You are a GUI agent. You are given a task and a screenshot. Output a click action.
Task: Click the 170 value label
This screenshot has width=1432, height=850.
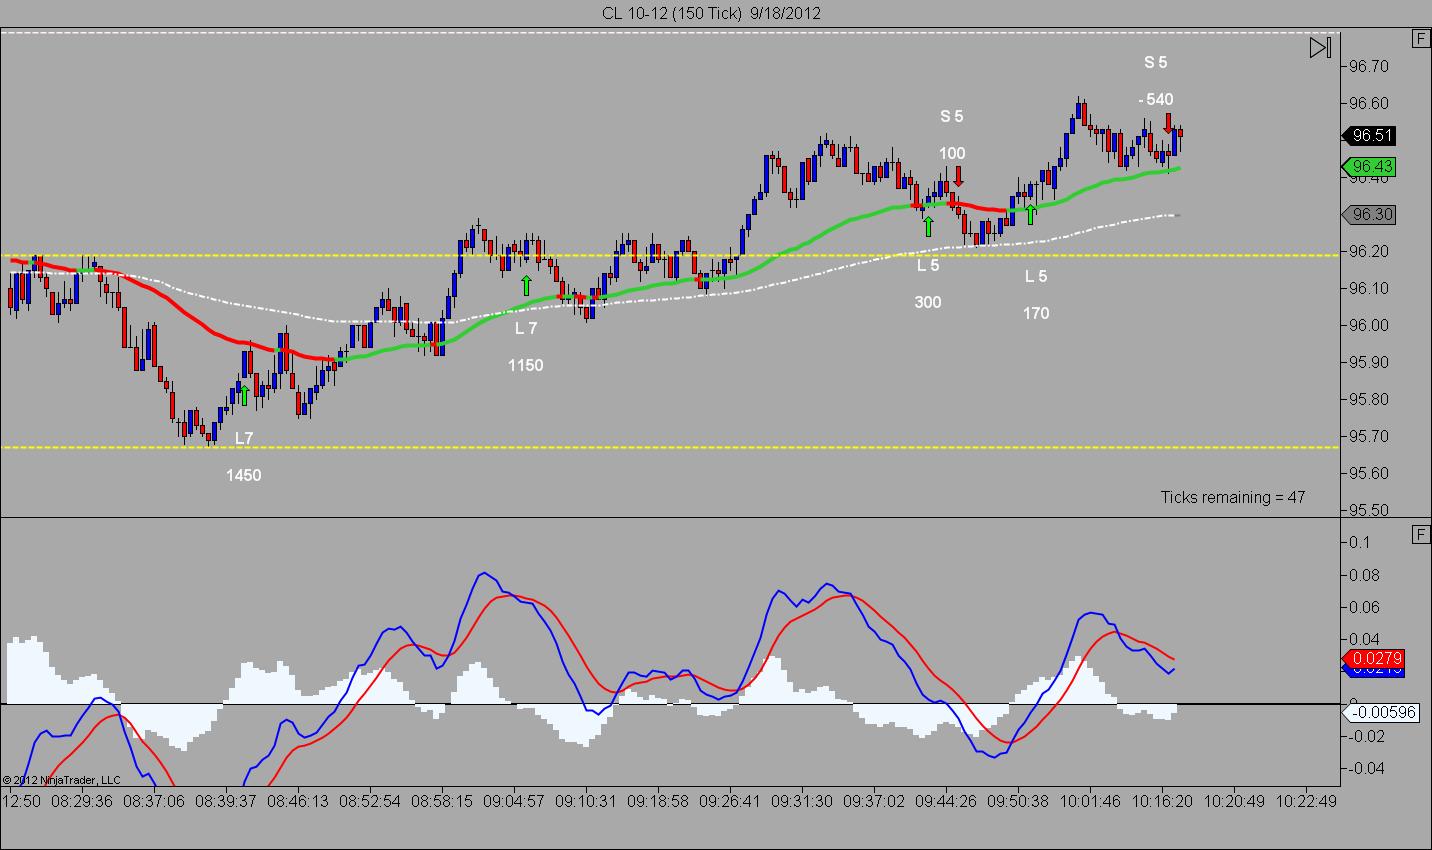tap(1036, 313)
